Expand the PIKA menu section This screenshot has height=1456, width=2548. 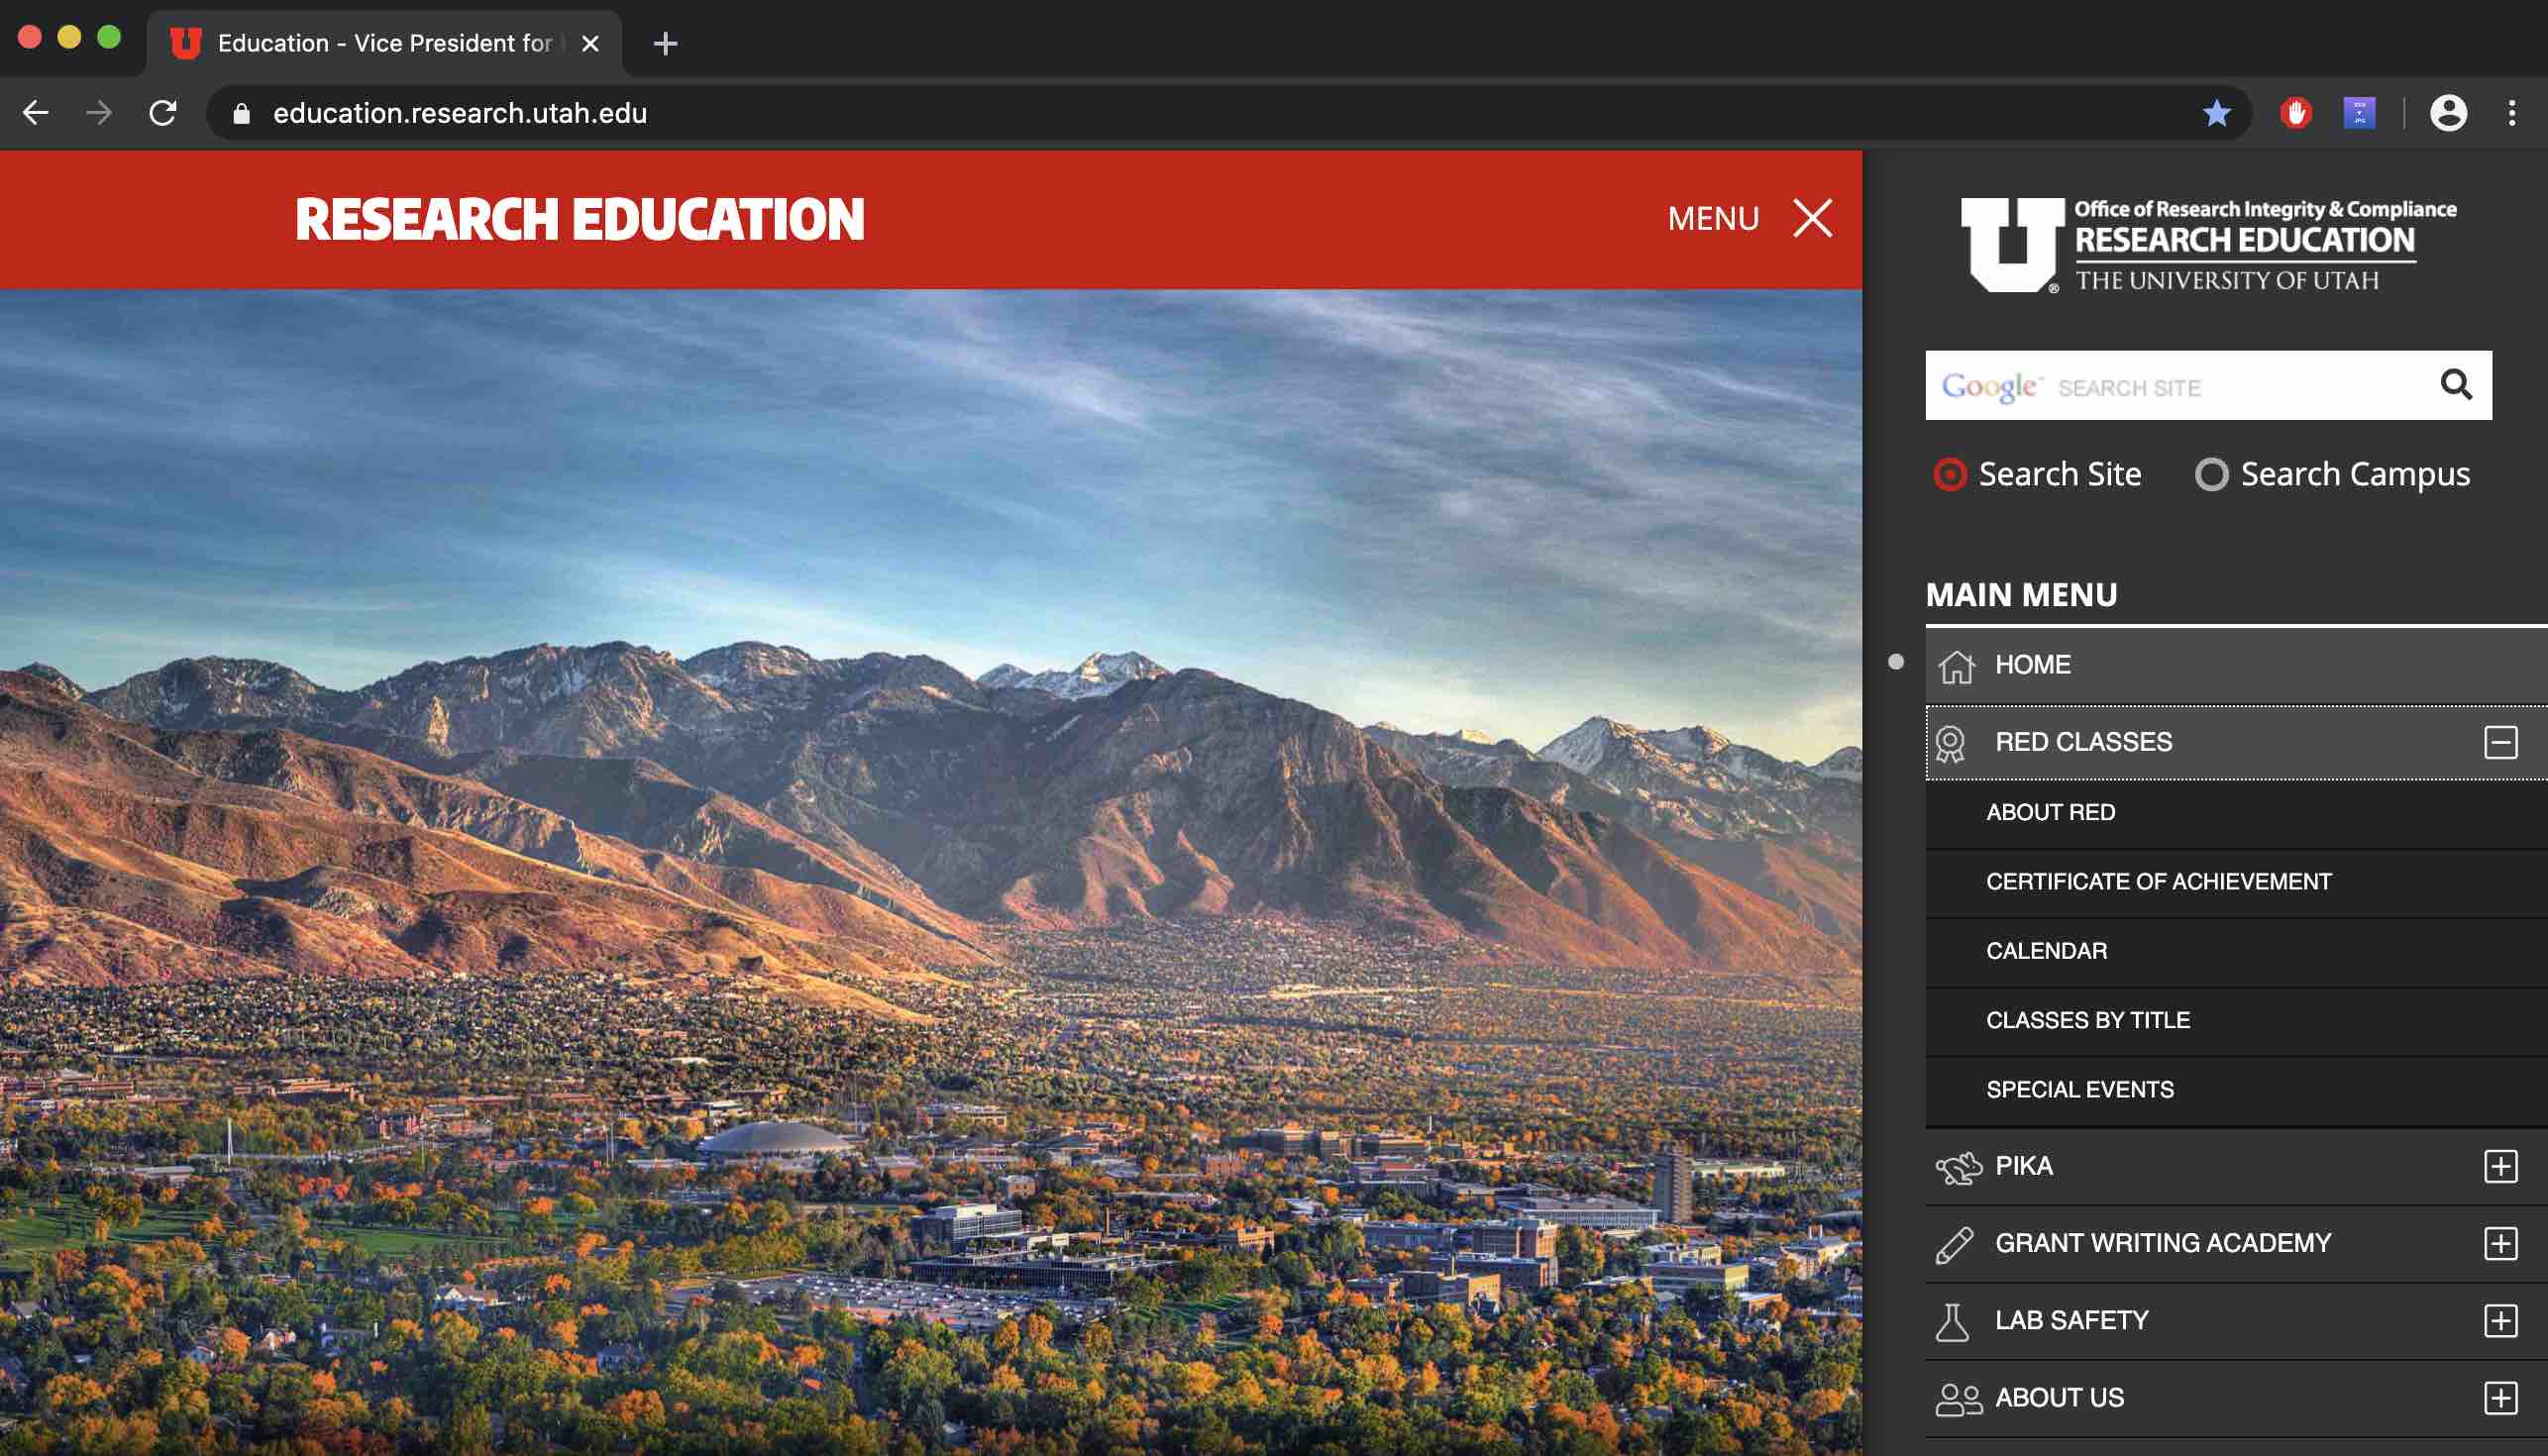point(2500,1166)
